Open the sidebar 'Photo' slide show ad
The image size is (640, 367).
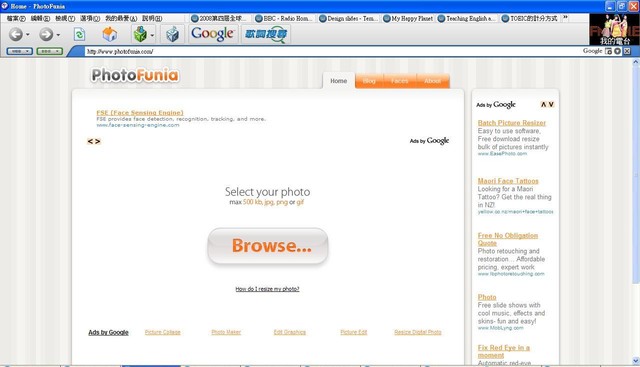487,297
